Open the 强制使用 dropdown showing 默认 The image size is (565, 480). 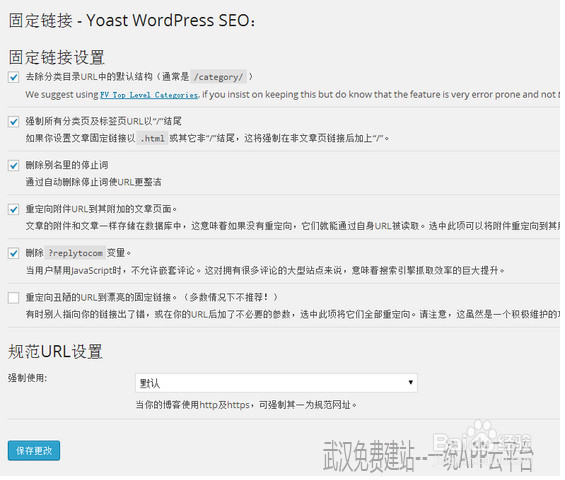(276, 383)
